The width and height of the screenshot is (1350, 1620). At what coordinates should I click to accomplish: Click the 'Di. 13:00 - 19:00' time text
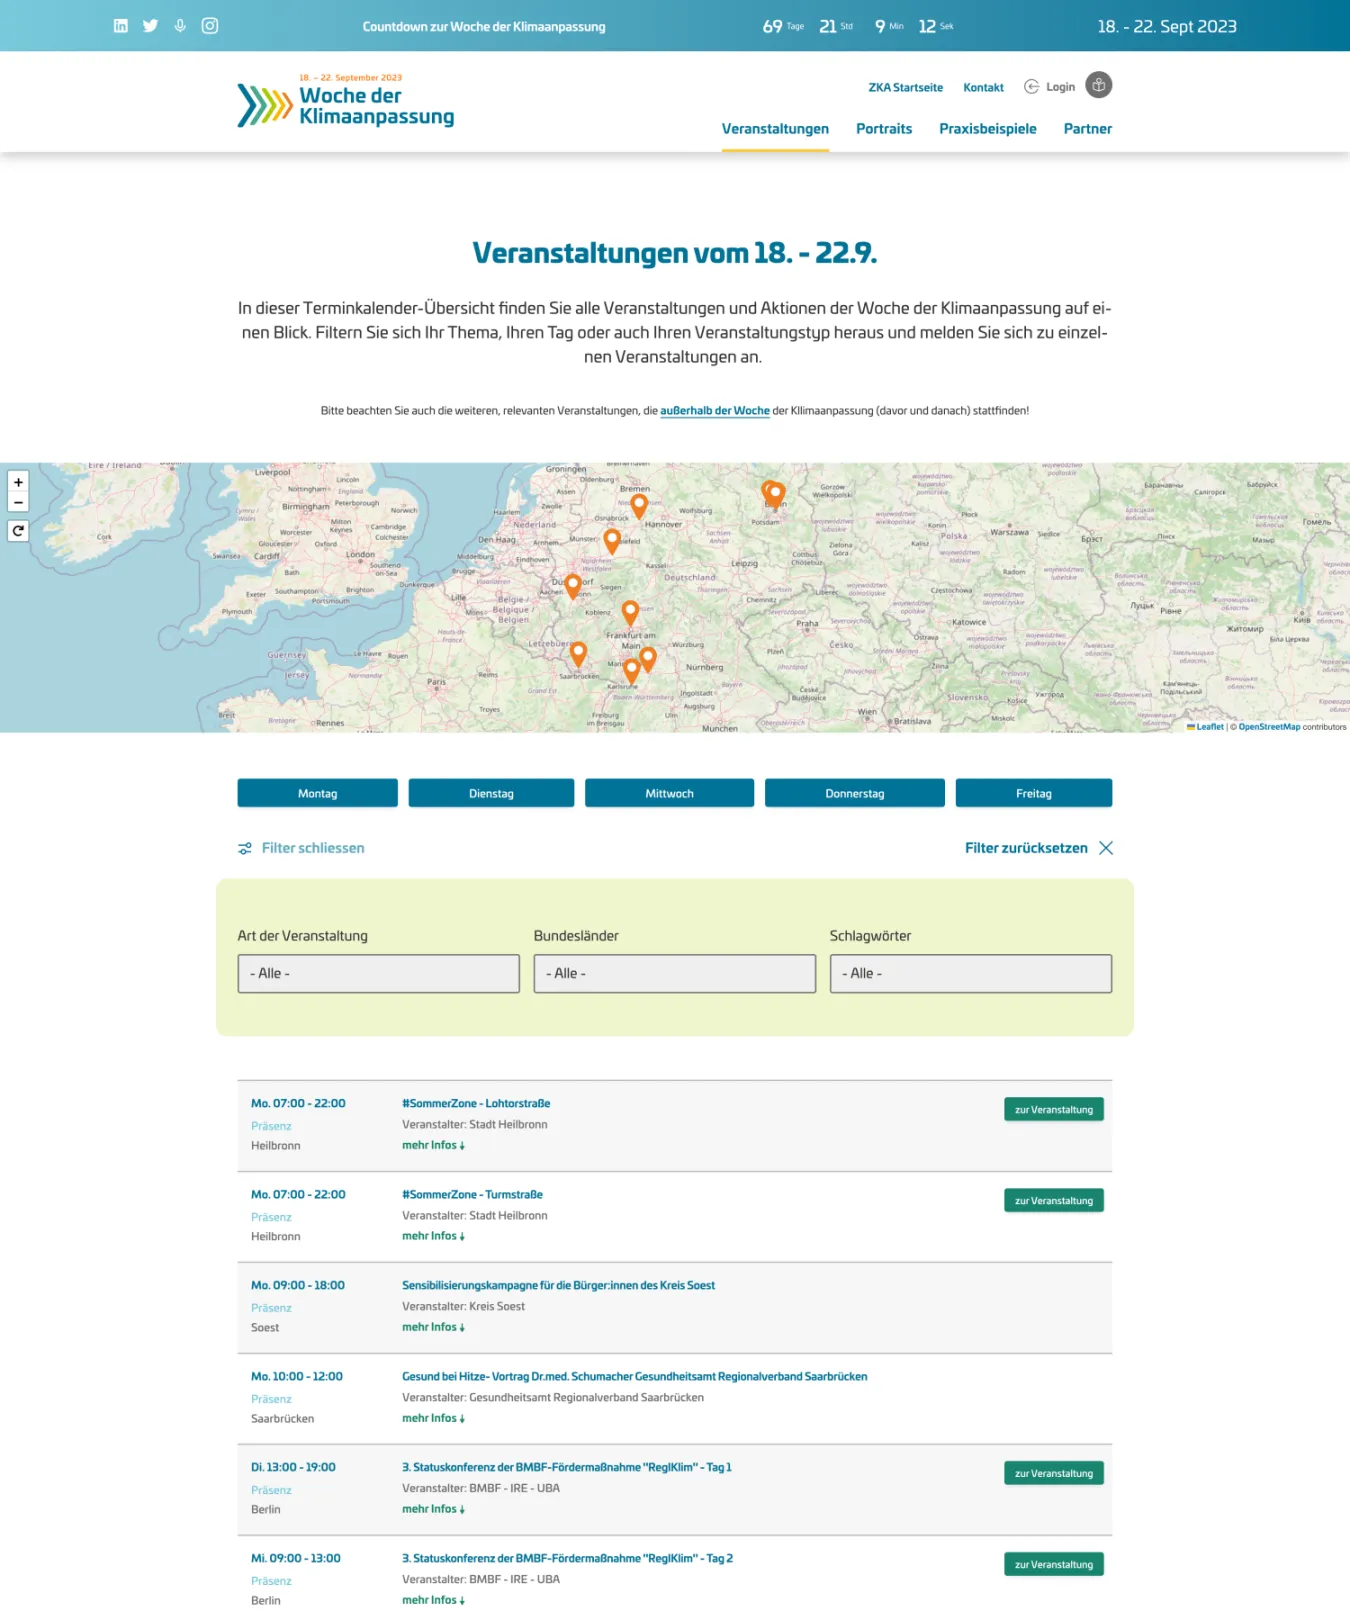(293, 1468)
